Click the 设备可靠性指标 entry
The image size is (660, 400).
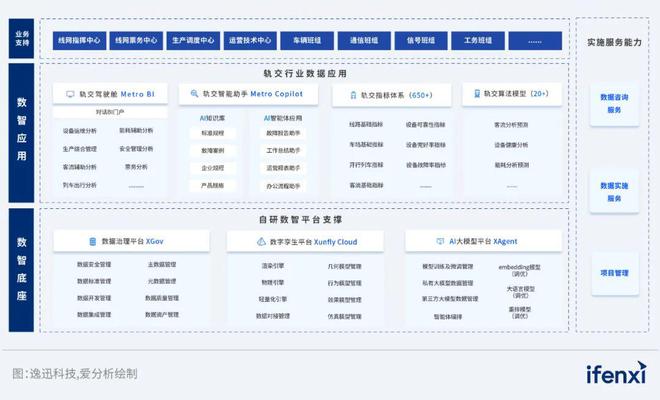(x=426, y=125)
